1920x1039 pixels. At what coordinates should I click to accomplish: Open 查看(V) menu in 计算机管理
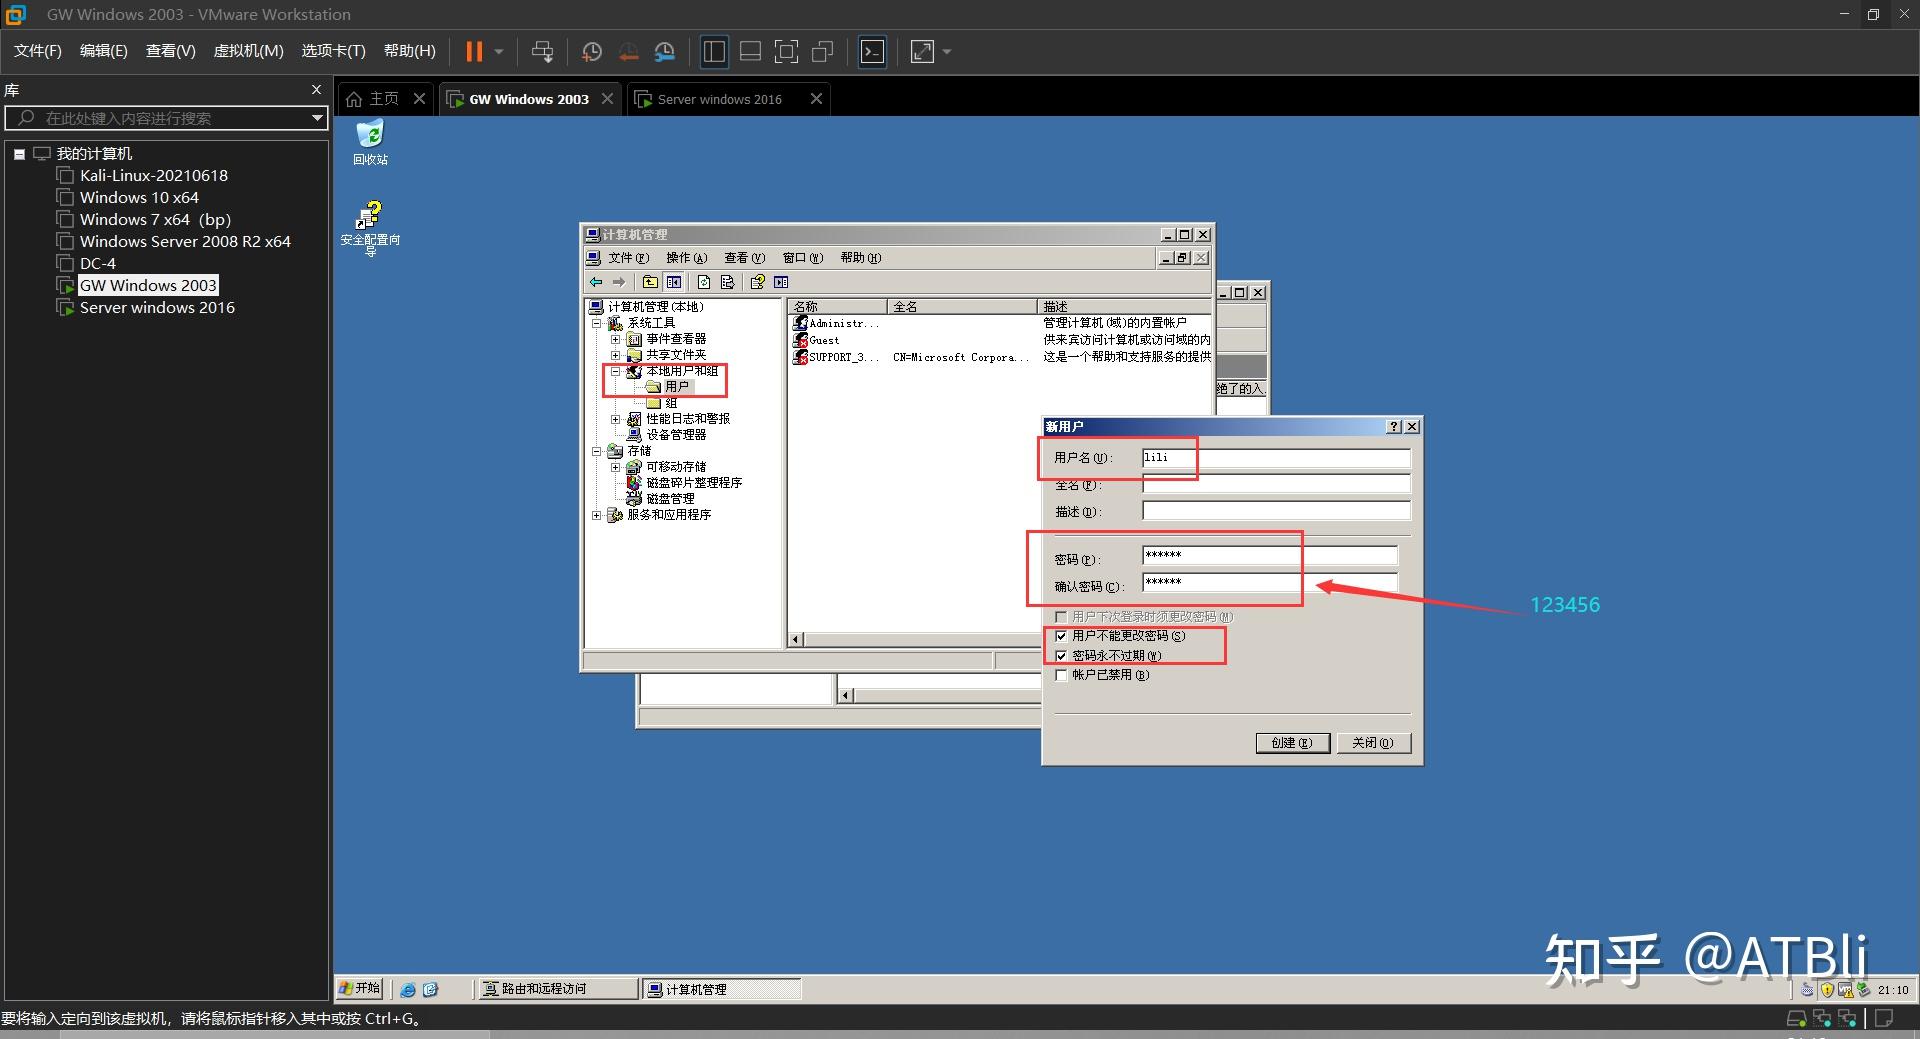pyautogui.click(x=744, y=258)
